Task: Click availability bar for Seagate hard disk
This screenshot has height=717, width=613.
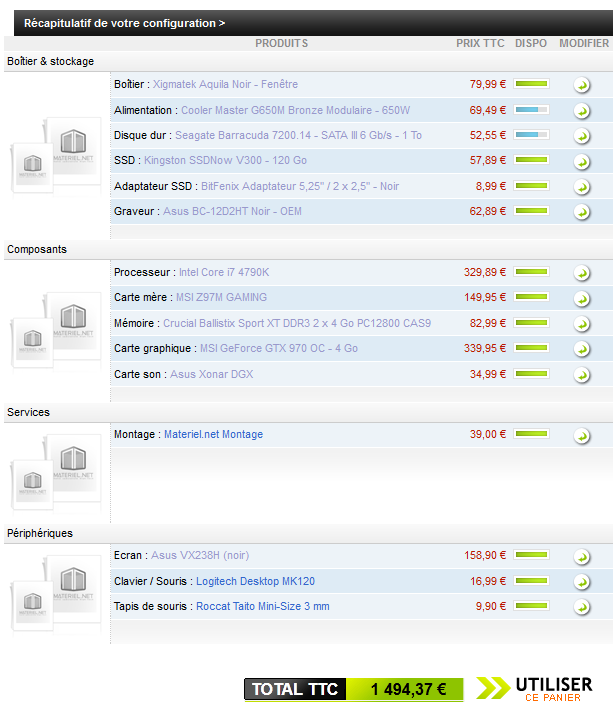Action: [531, 135]
